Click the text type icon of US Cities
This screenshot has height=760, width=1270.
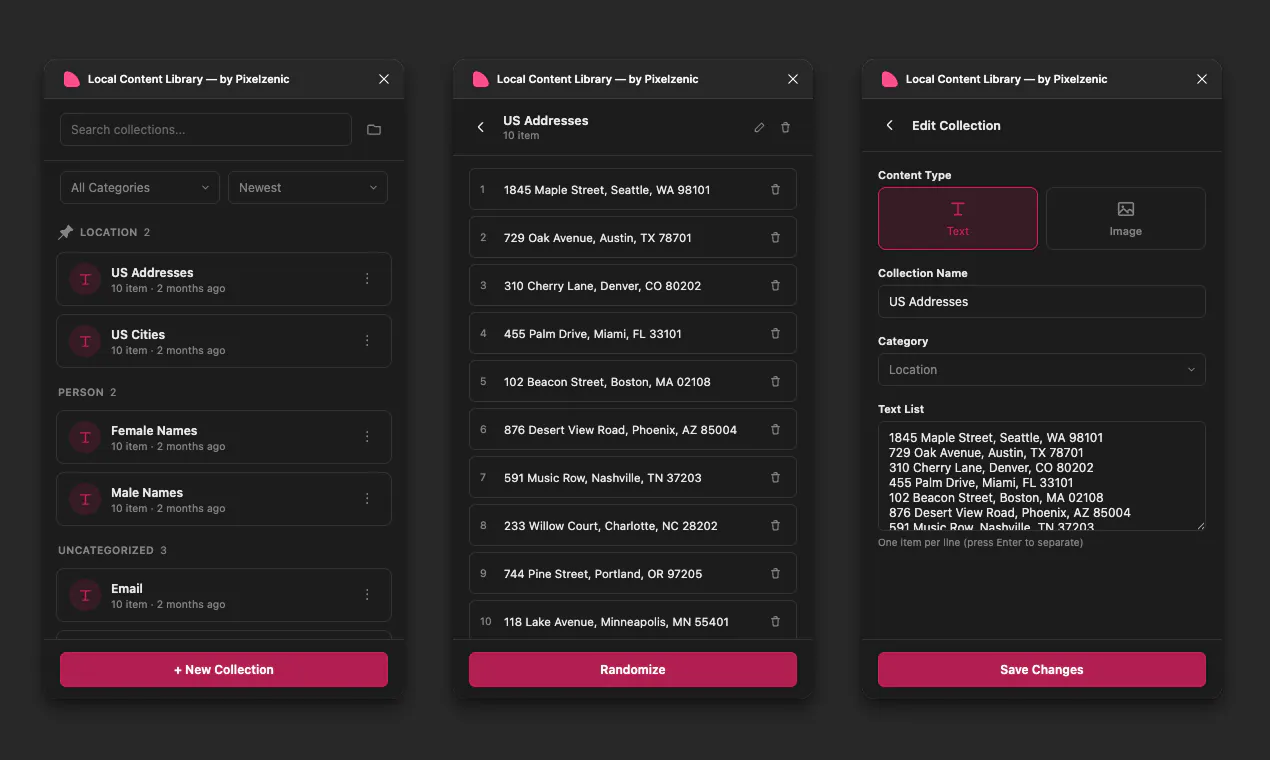(x=85, y=341)
